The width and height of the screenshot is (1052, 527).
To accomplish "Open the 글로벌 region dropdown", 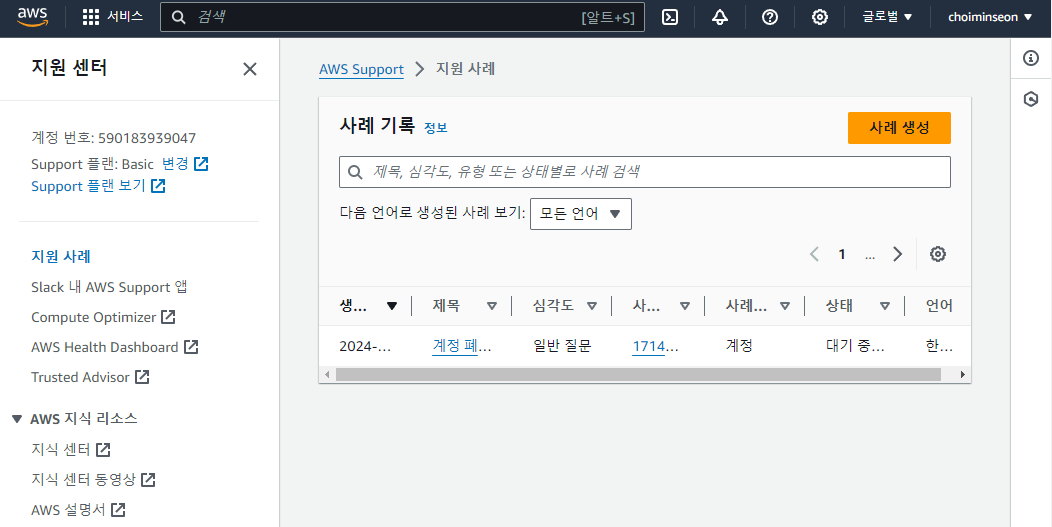I will (x=887, y=17).
